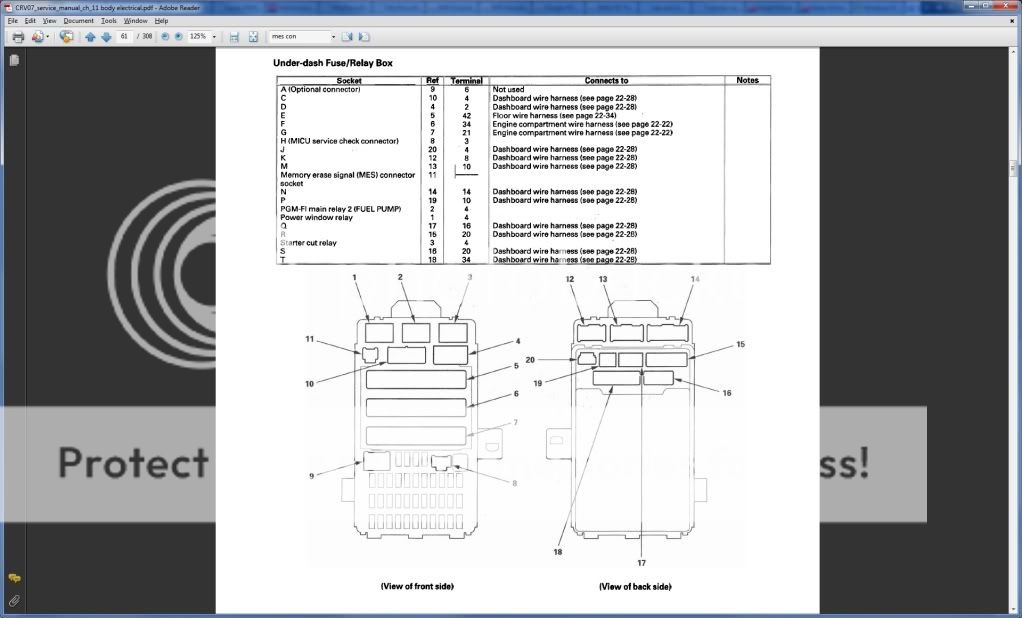1022x618 pixels.
Task: Click the find box containing 'mes con'
Action: pyautogui.click(x=298, y=37)
